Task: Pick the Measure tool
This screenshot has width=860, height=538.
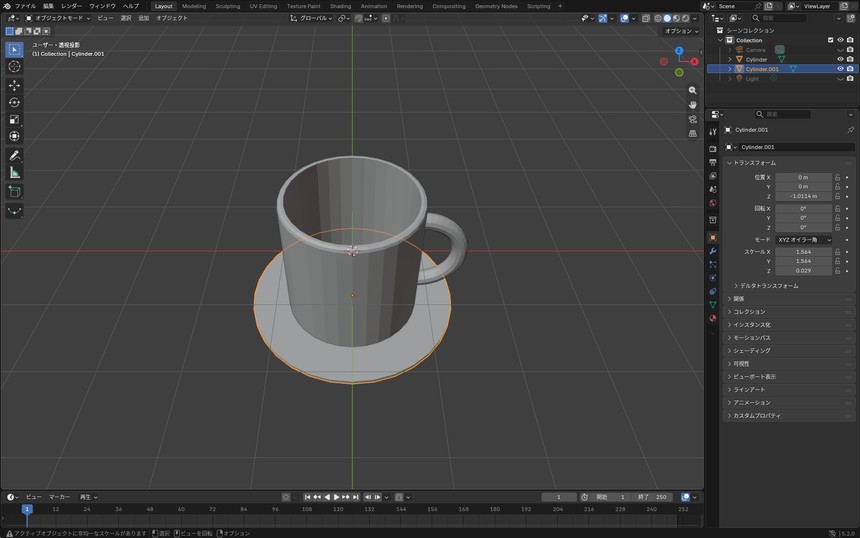Action: pos(14,173)
